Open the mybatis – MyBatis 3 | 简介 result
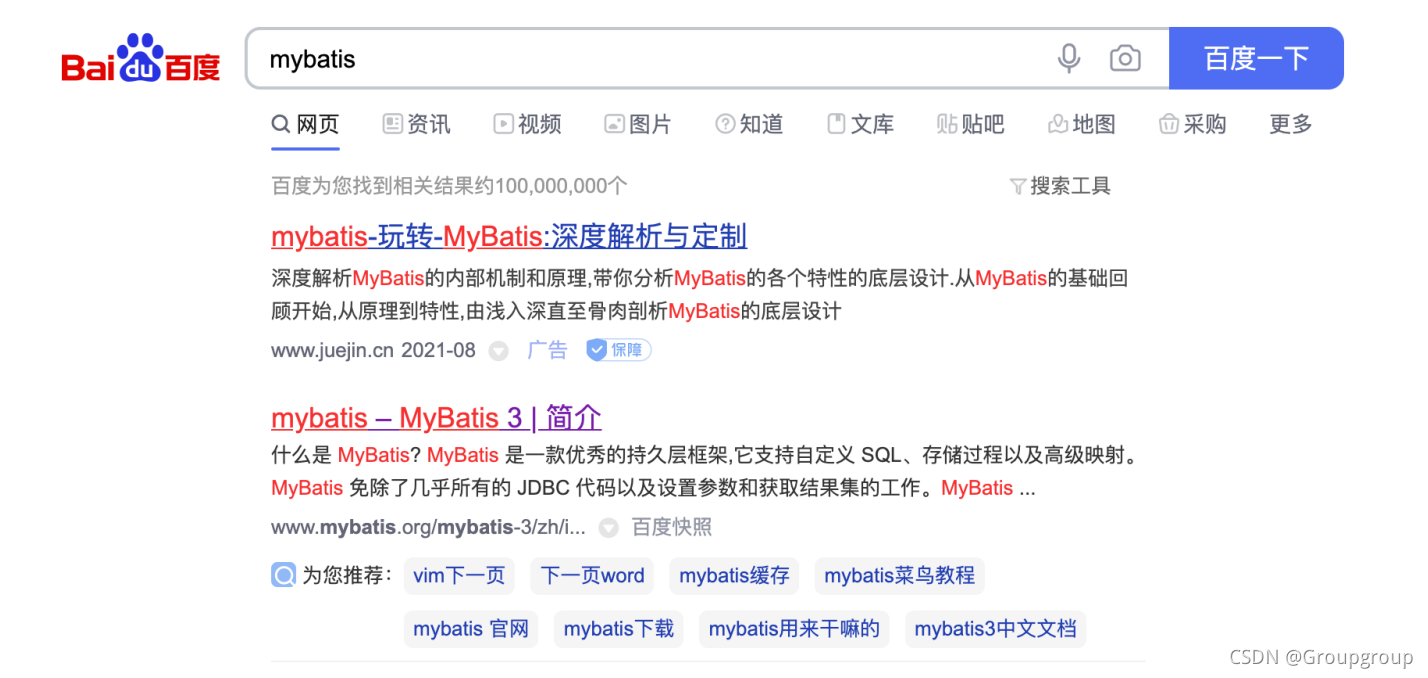The height and width of the screenshot is (678, 1428). [x=436, y=417]
